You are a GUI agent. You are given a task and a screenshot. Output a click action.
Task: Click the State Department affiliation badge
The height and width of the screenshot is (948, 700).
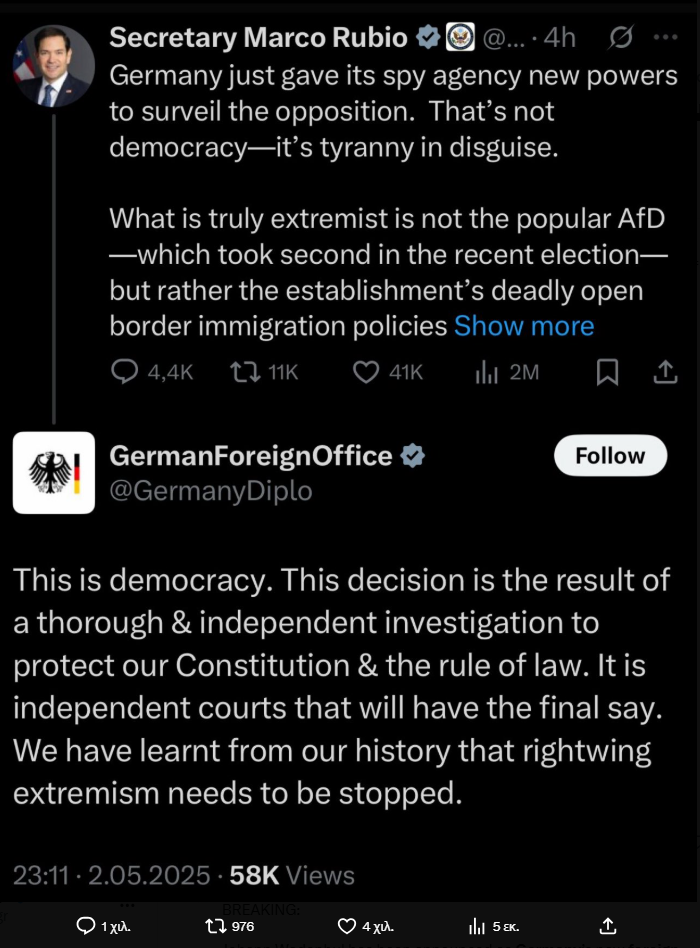pyautogui.click(x=460, y=37)
